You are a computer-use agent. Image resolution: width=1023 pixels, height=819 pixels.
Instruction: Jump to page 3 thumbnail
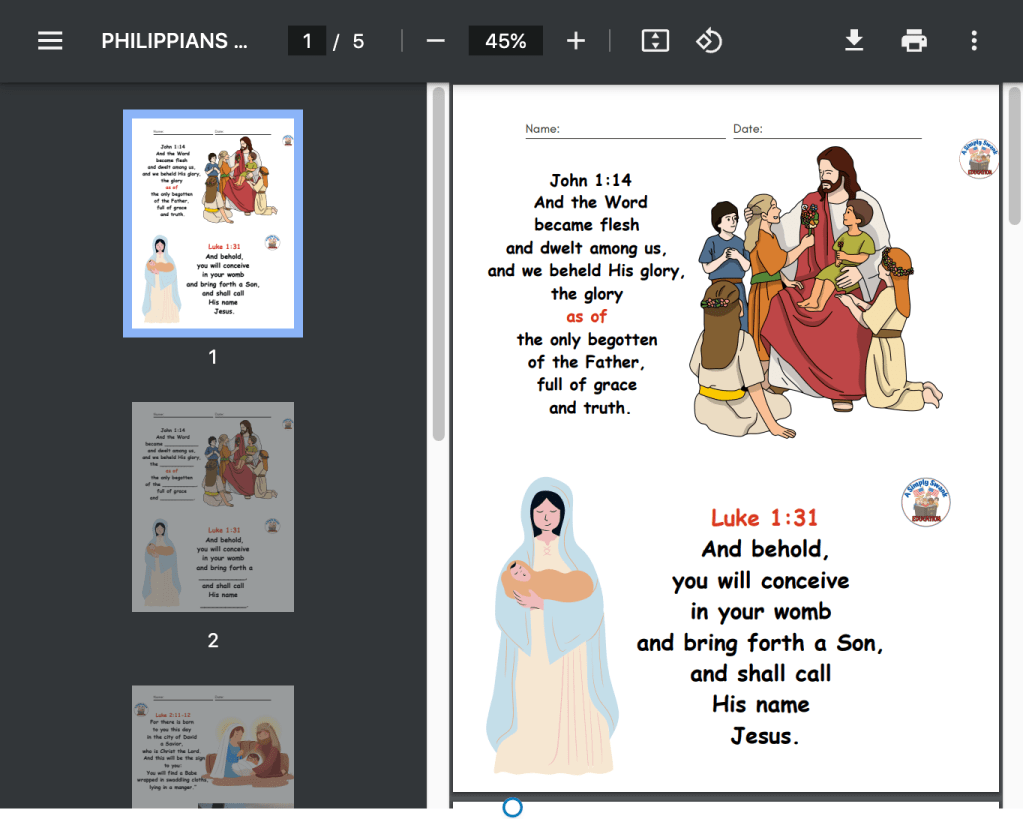pyautogui.click(x=213, y=746)
